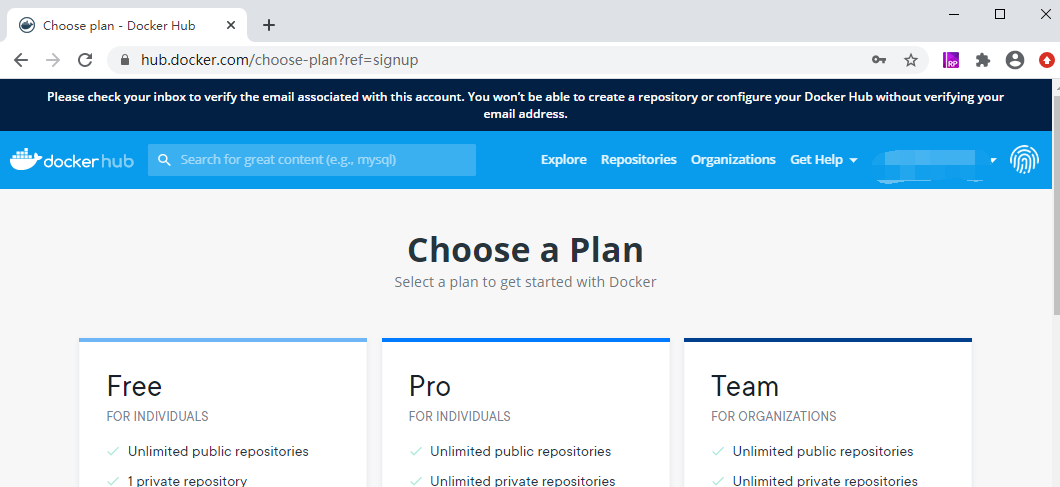
Task: Open saved passwords key icon
Action: point(879,60)
